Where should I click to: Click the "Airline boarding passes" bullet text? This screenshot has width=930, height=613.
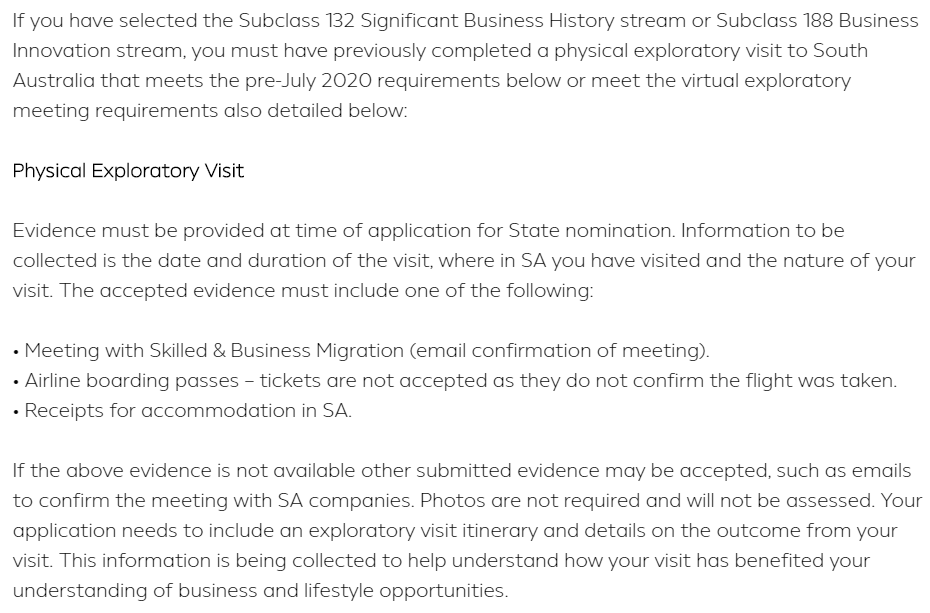pyautogui.click(x=132, y=381)
